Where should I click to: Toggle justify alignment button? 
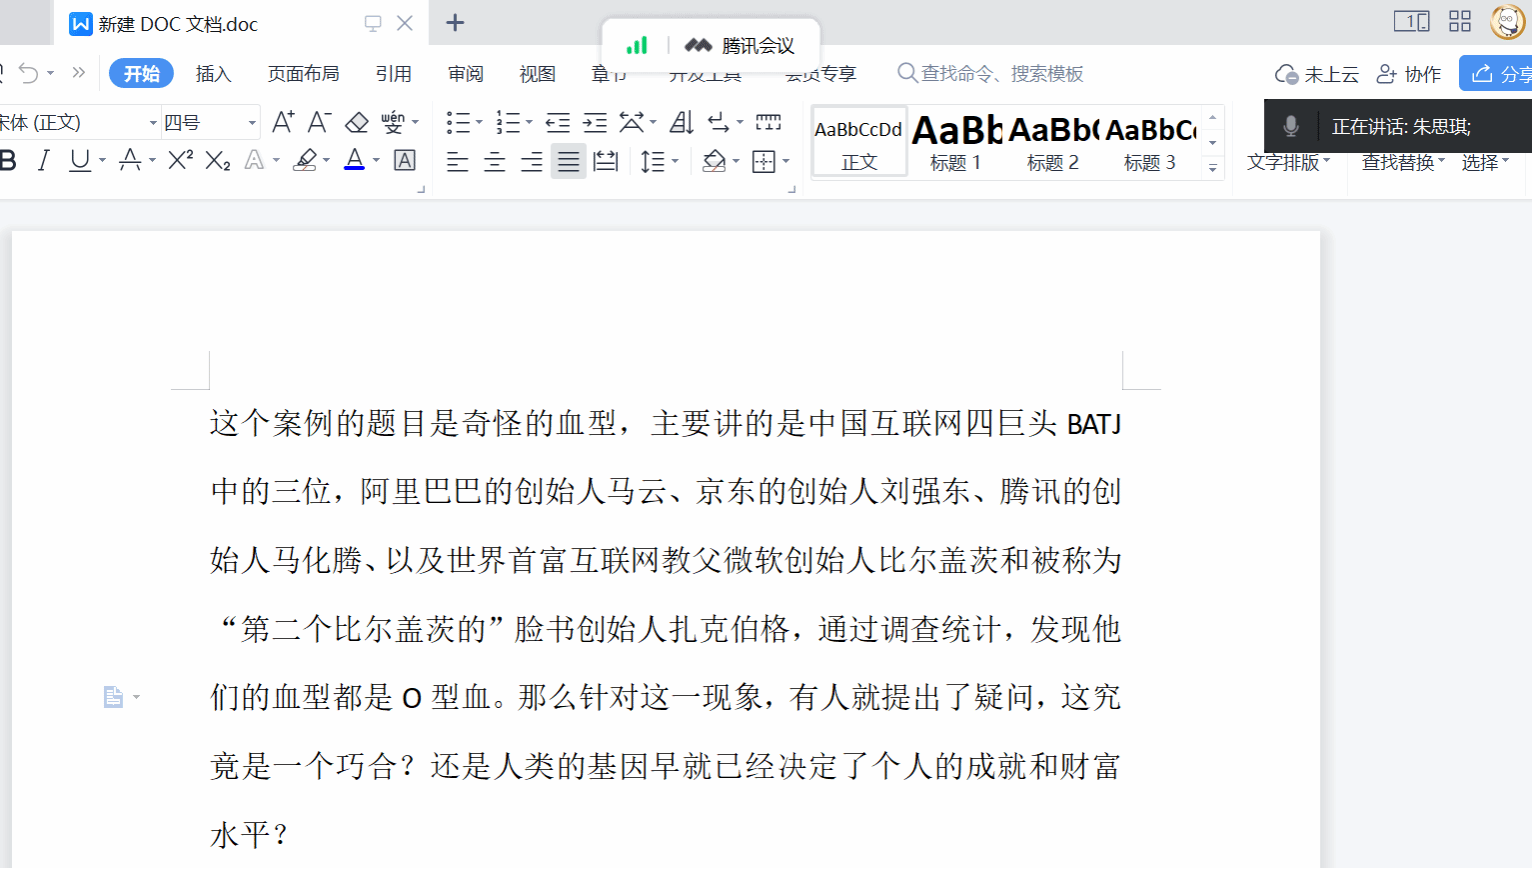click(x=568, y=161)
